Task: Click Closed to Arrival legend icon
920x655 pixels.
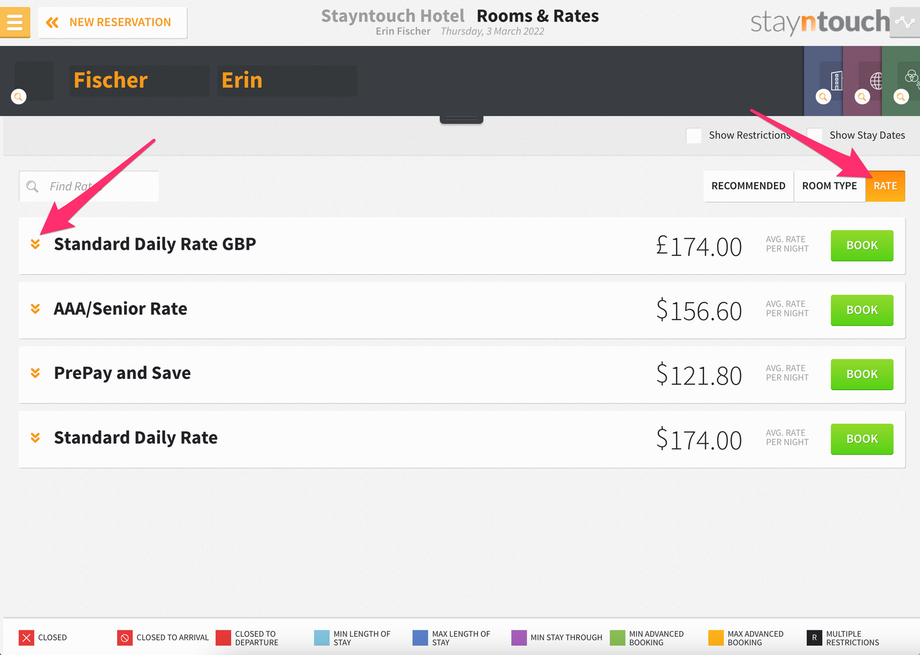Action: tap(124, 637)
